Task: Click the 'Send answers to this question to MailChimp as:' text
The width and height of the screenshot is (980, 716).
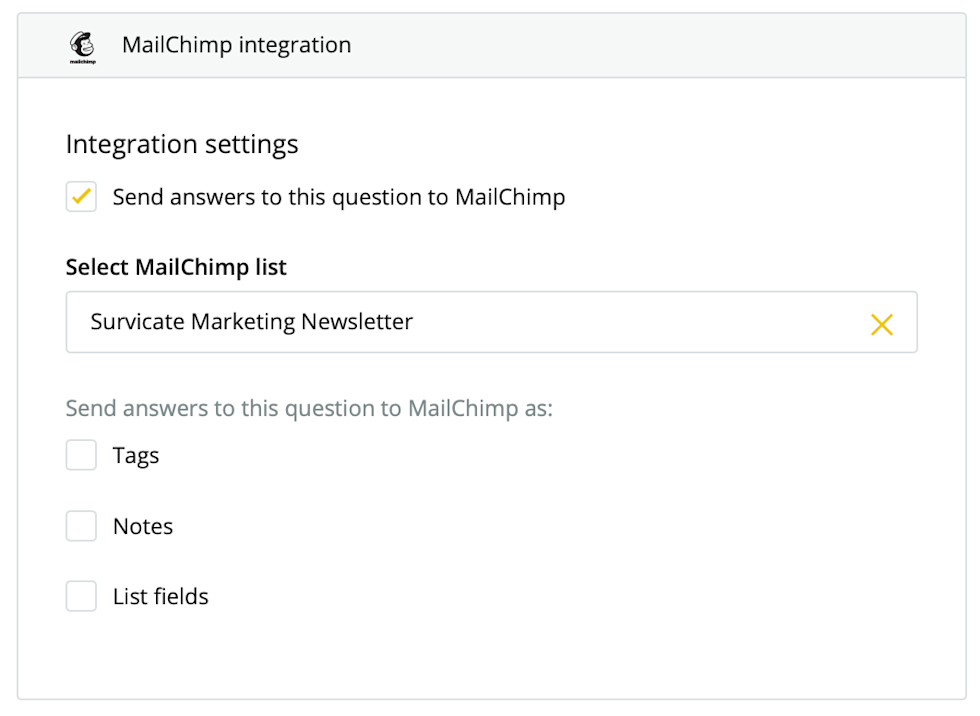Action: coord(309,409)
